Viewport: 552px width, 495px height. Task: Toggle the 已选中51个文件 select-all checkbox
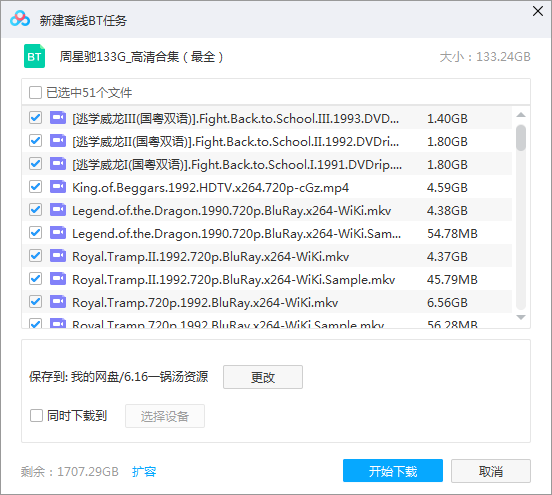tap(36, 93)
